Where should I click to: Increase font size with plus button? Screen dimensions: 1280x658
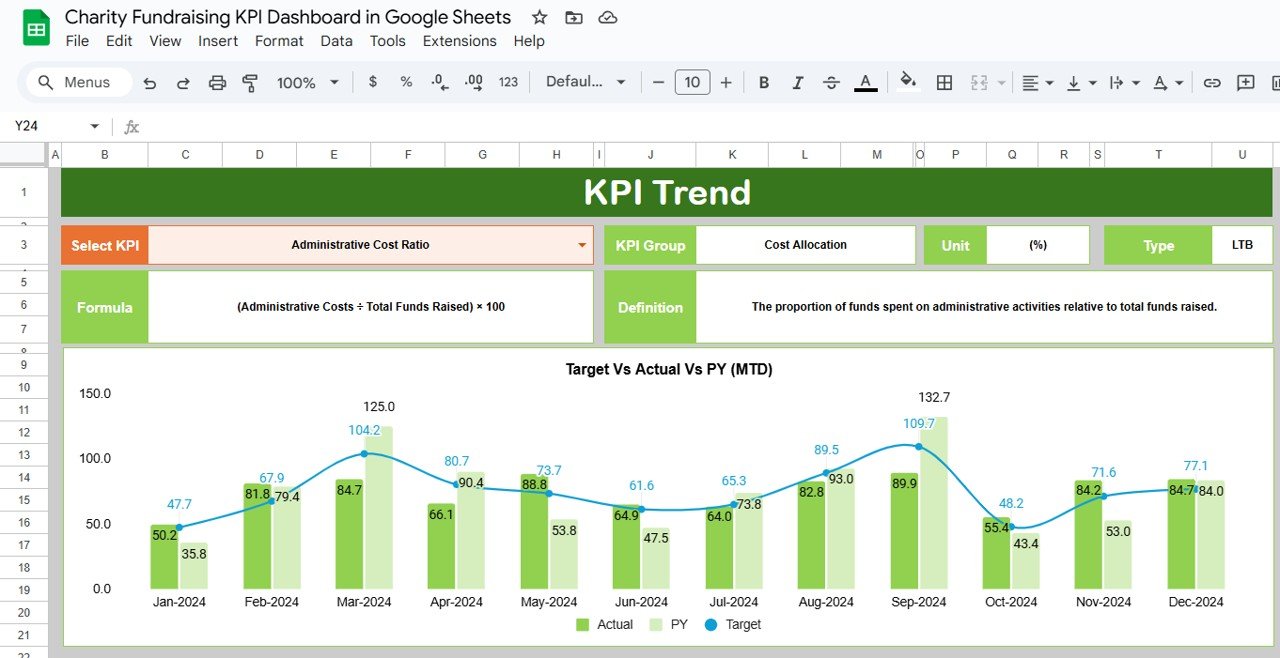coord(726,82)
